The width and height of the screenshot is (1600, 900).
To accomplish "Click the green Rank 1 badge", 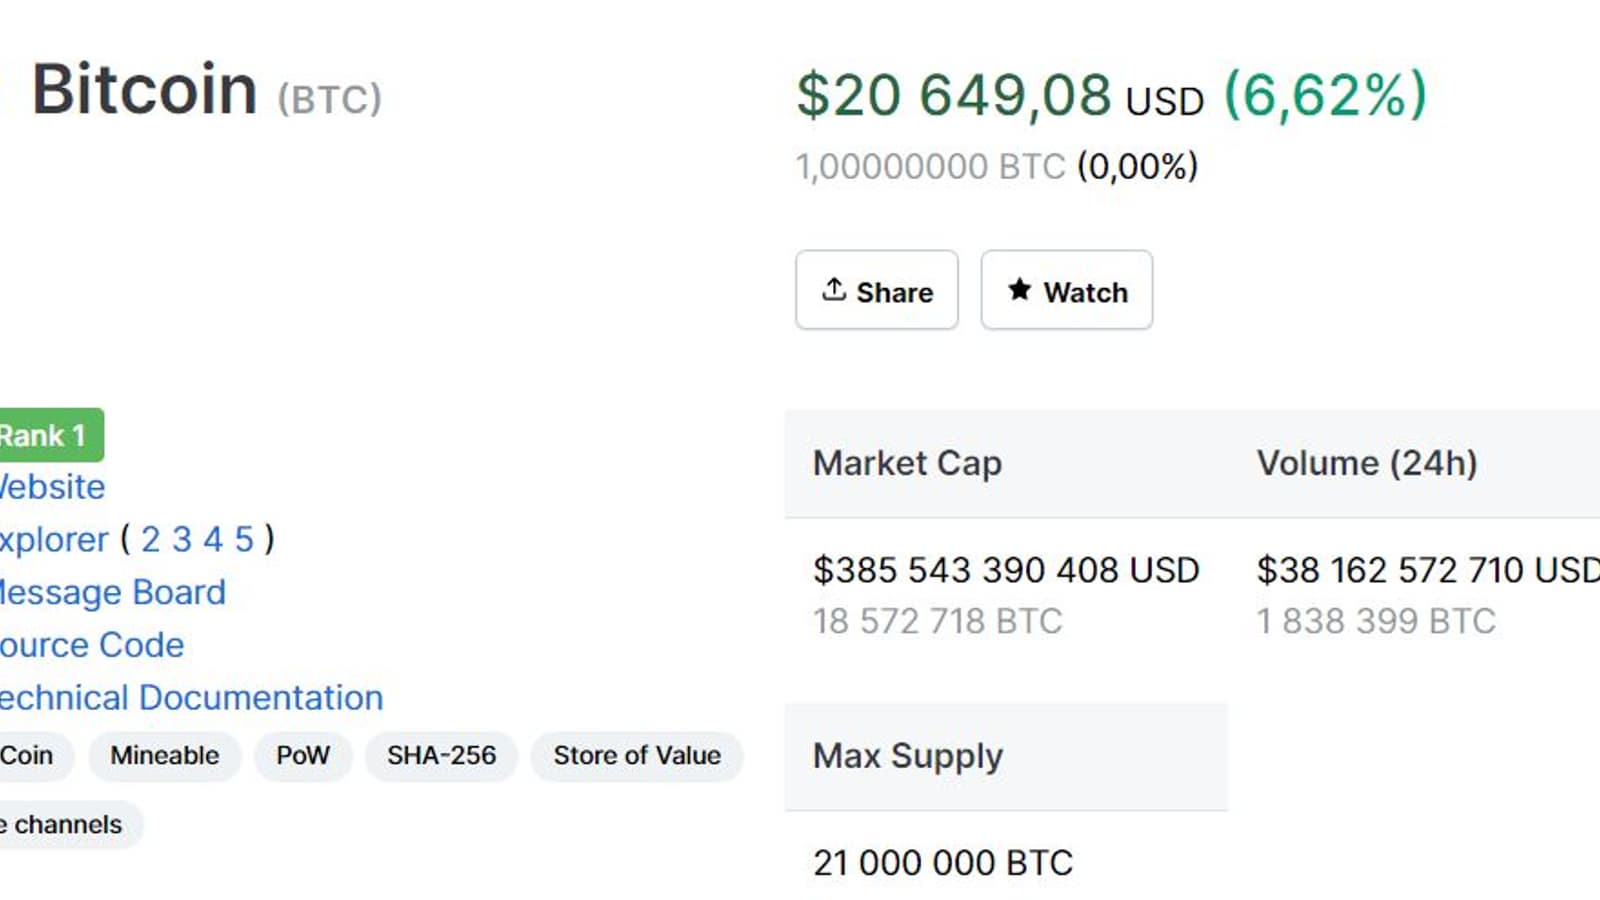I will click(x=46, y=435).
